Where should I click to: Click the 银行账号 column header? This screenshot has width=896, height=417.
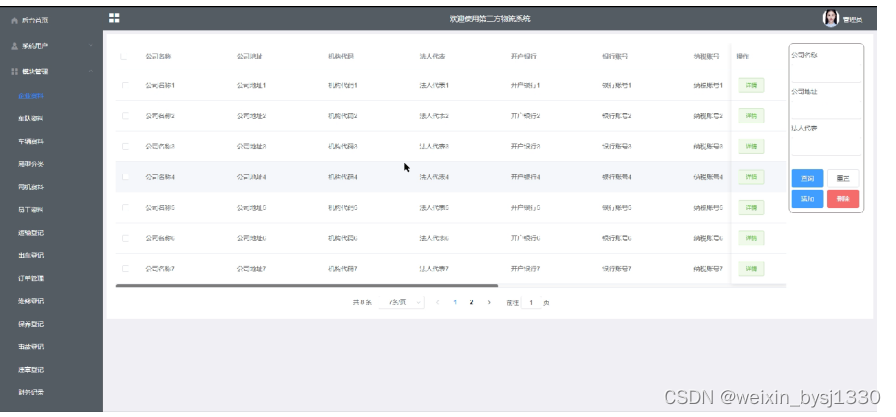(615, 57)
